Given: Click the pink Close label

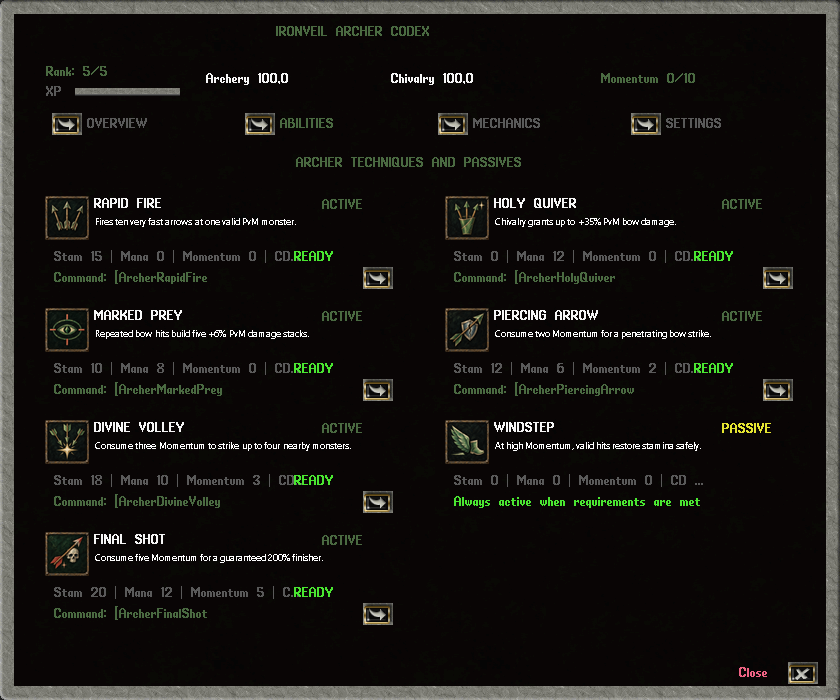Looking at the screenshot, I should click(x=753, y=673).
